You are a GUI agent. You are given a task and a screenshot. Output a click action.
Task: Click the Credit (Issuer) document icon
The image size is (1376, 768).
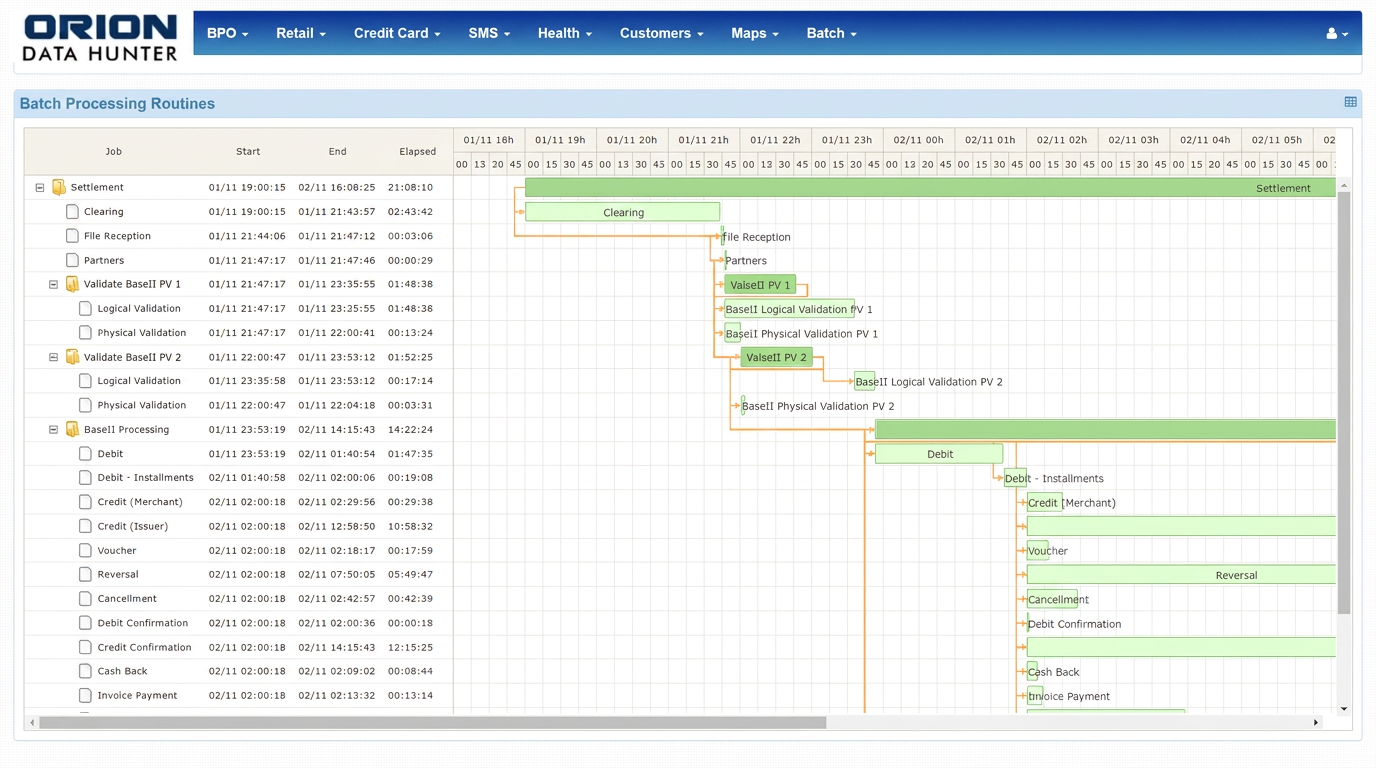[x=85, y=526]
